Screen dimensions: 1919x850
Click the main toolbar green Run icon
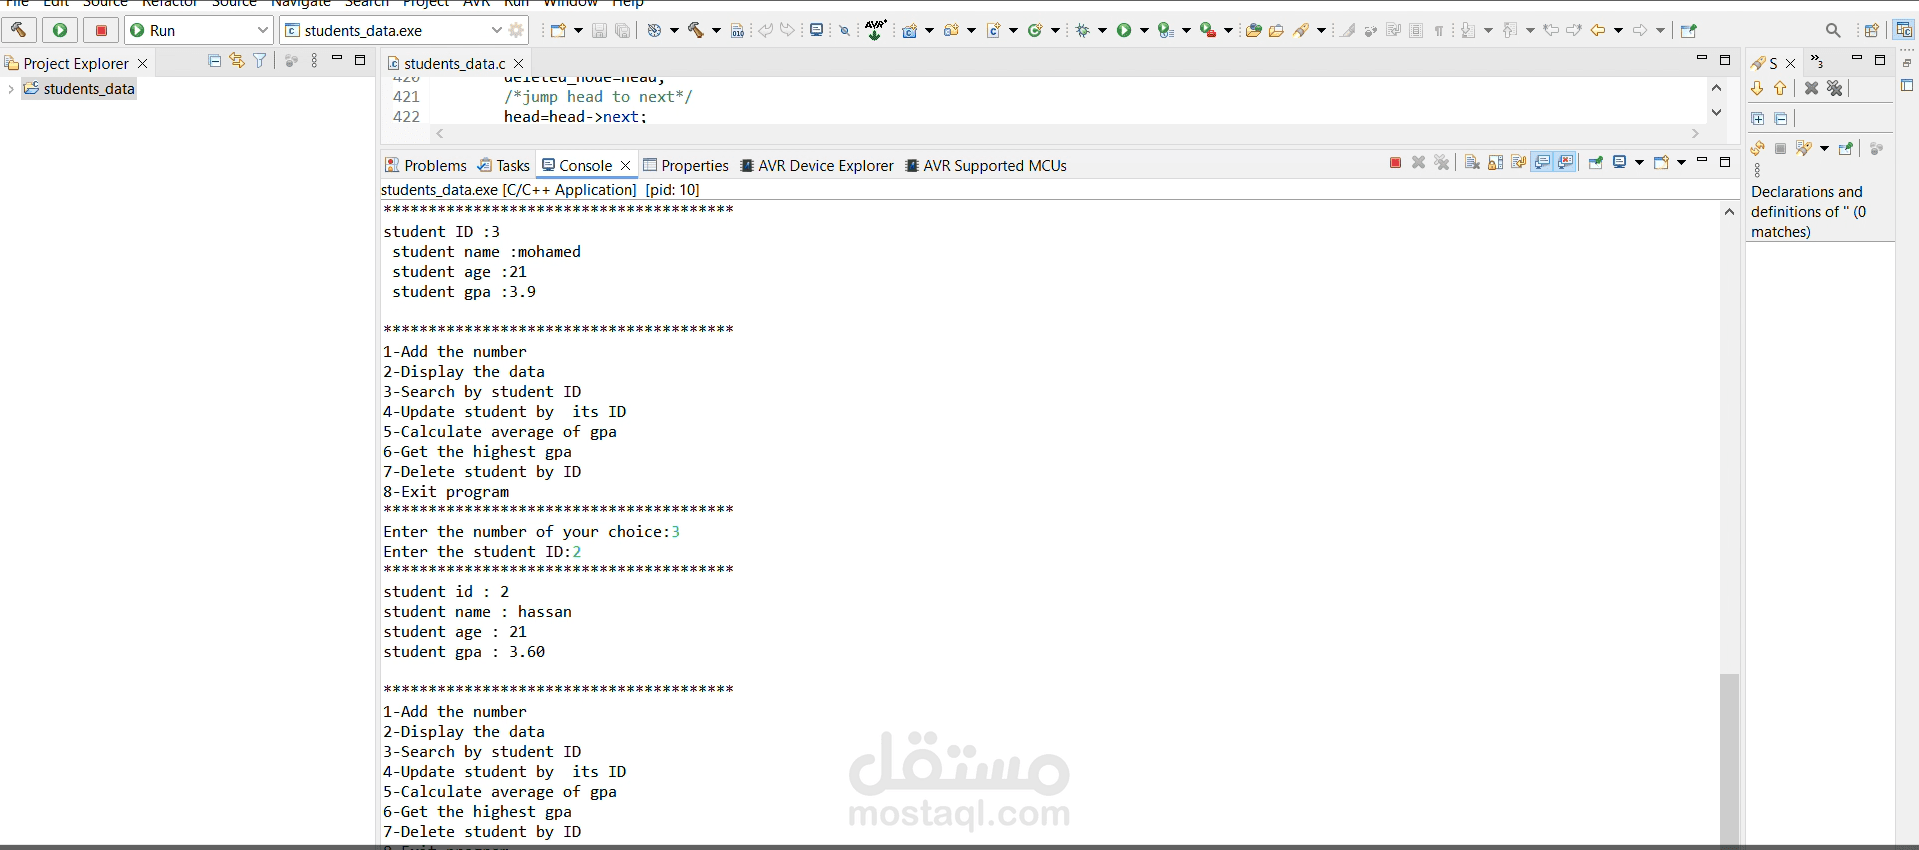1124,30
